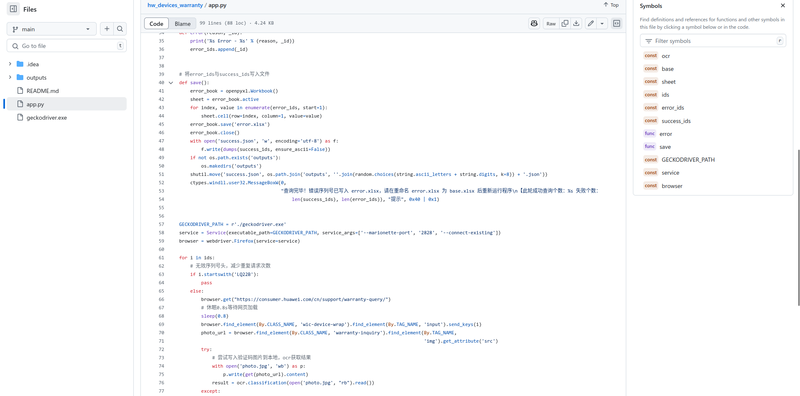Screen dimensions: 800x396
Task: Click the Copilot icon button
Action: [534, 23]
